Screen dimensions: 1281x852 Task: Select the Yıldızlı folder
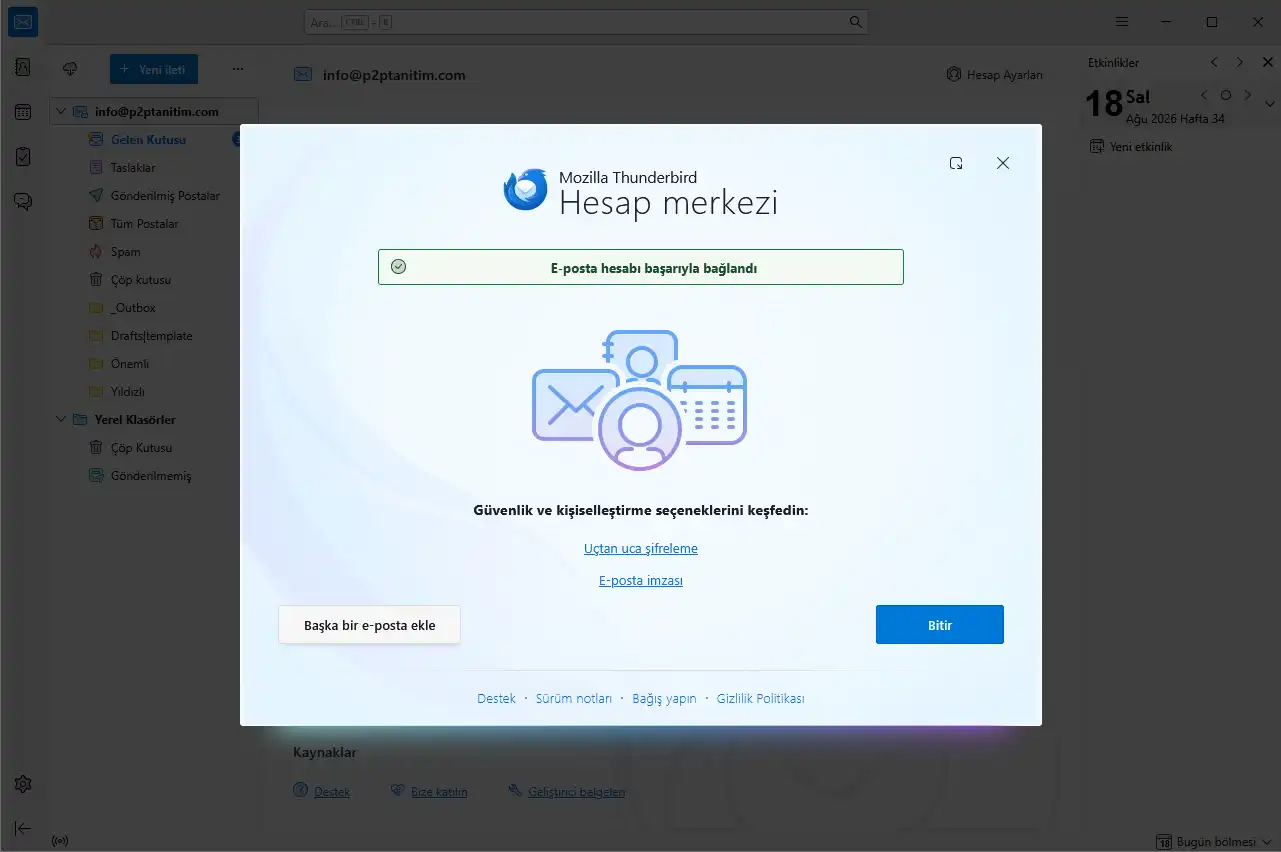click(127, 392)
